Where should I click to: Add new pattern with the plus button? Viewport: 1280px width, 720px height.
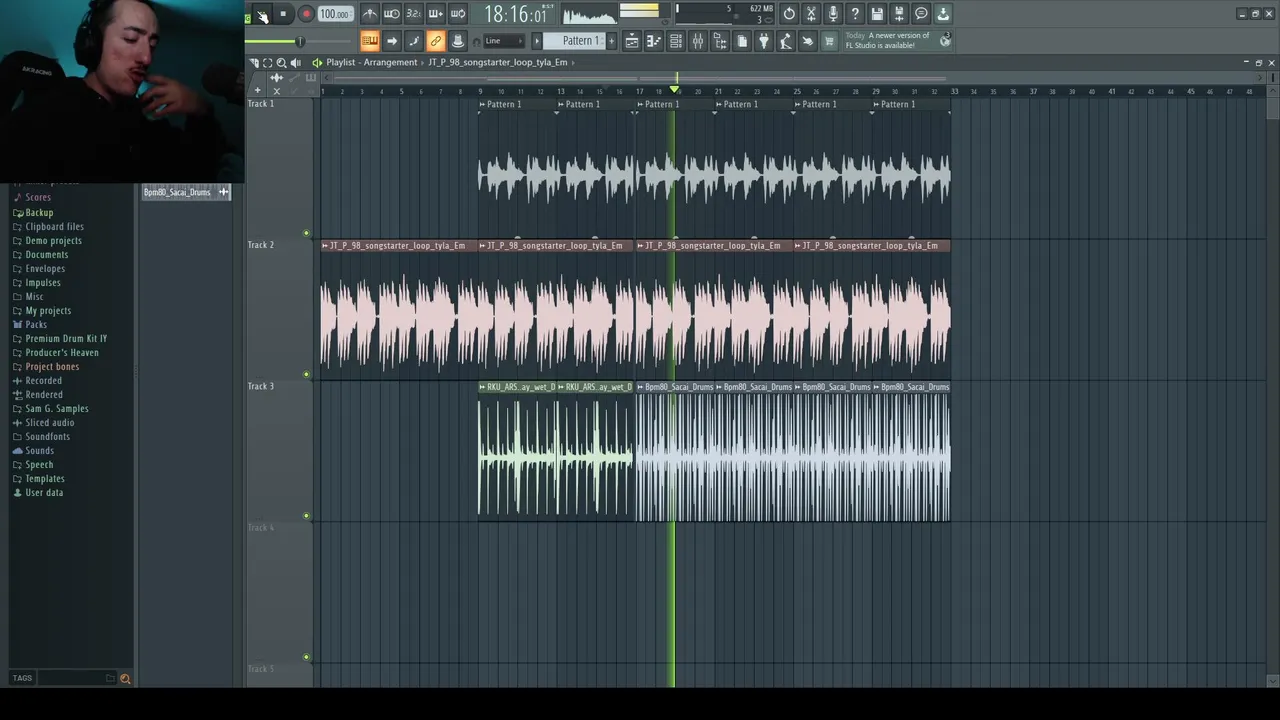click(611, 41)
